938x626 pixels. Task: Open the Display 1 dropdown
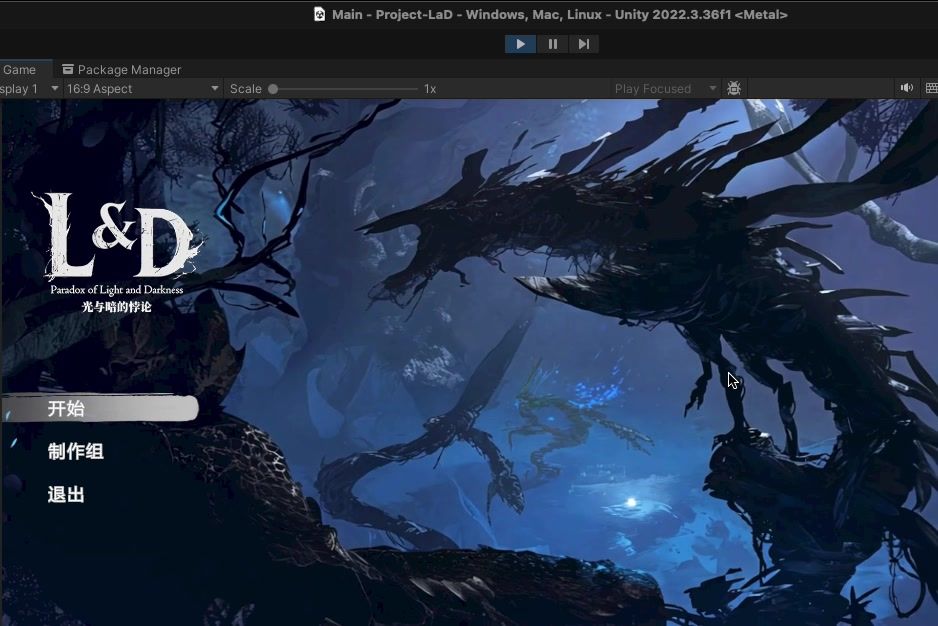(28, 88)
